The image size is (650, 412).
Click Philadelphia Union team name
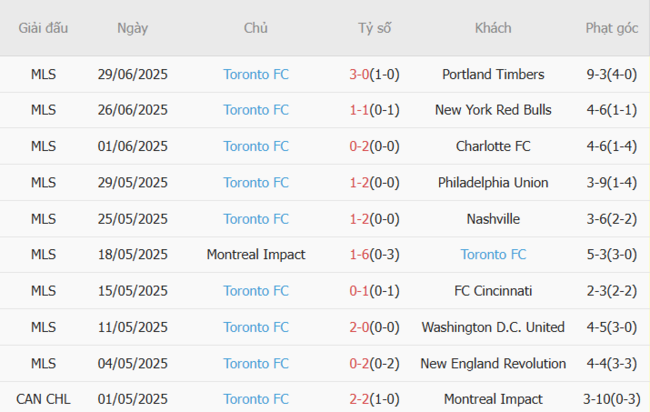pos(493,183)
